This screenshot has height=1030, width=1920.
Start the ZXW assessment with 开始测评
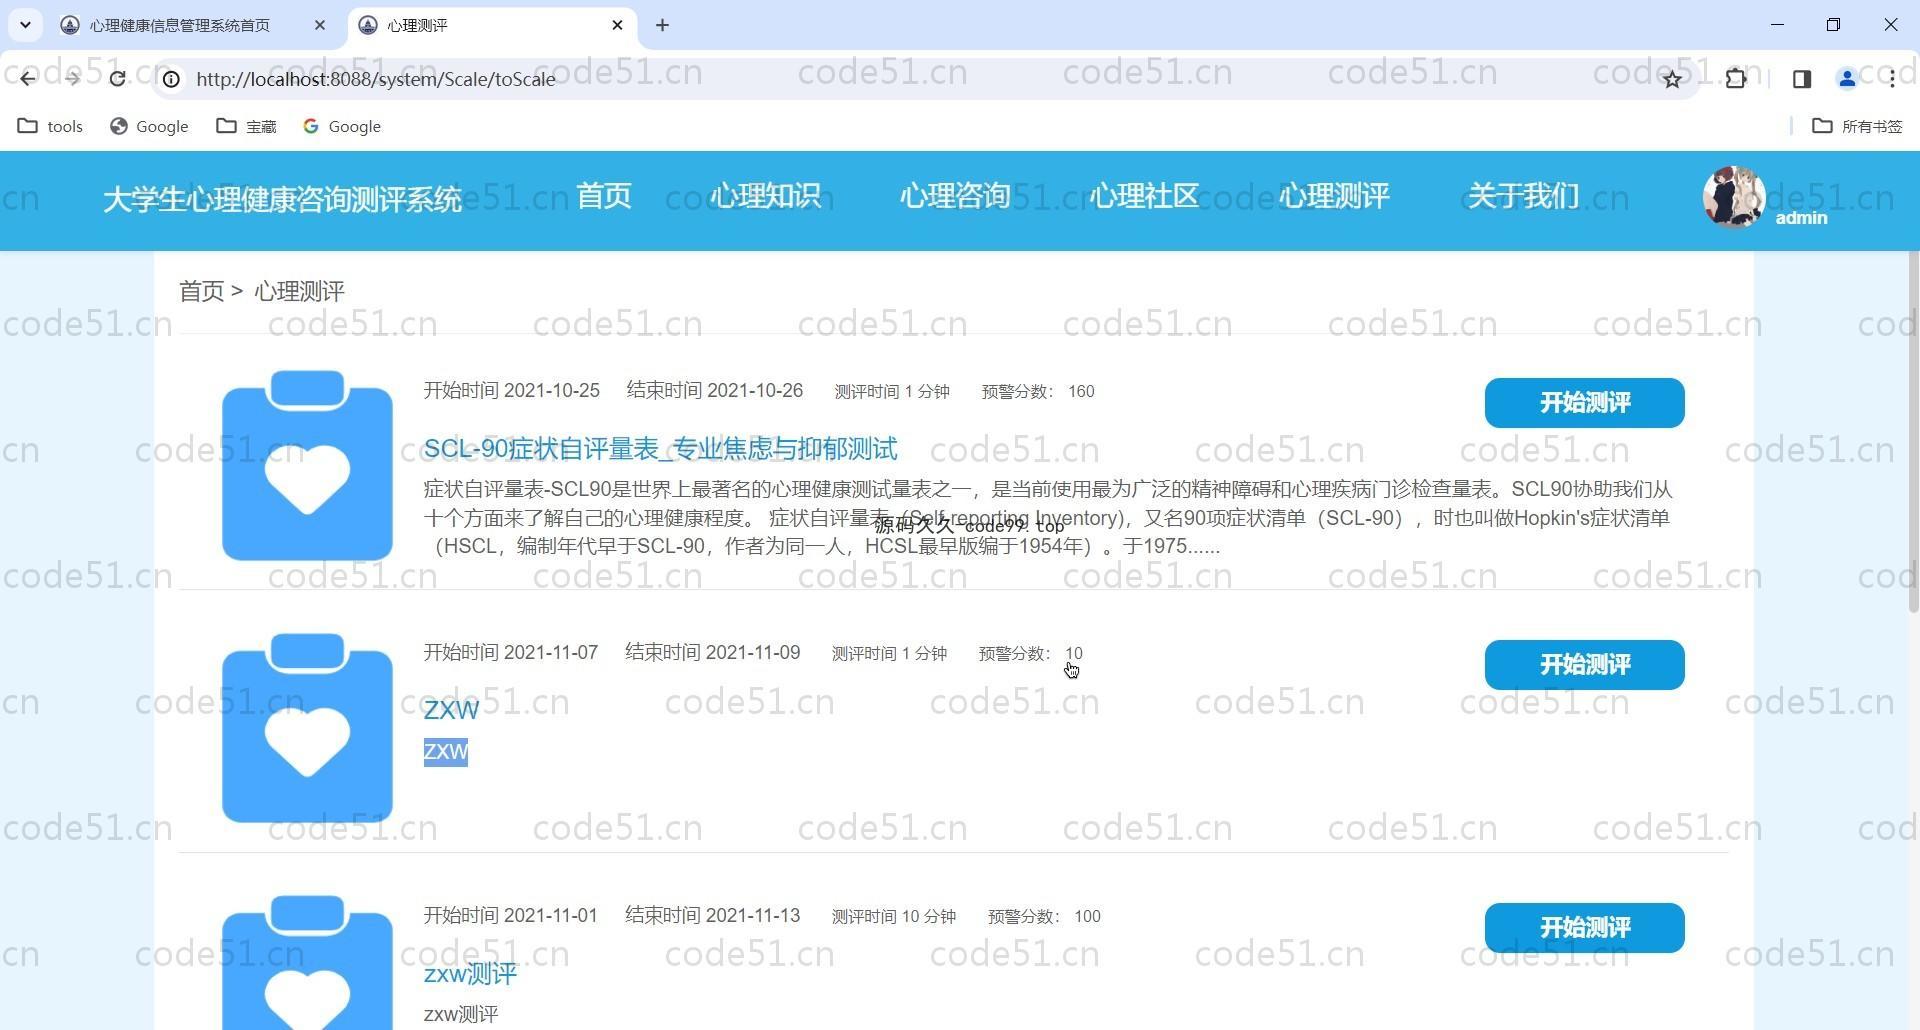pyautogui.click(x=1584, y=665)
